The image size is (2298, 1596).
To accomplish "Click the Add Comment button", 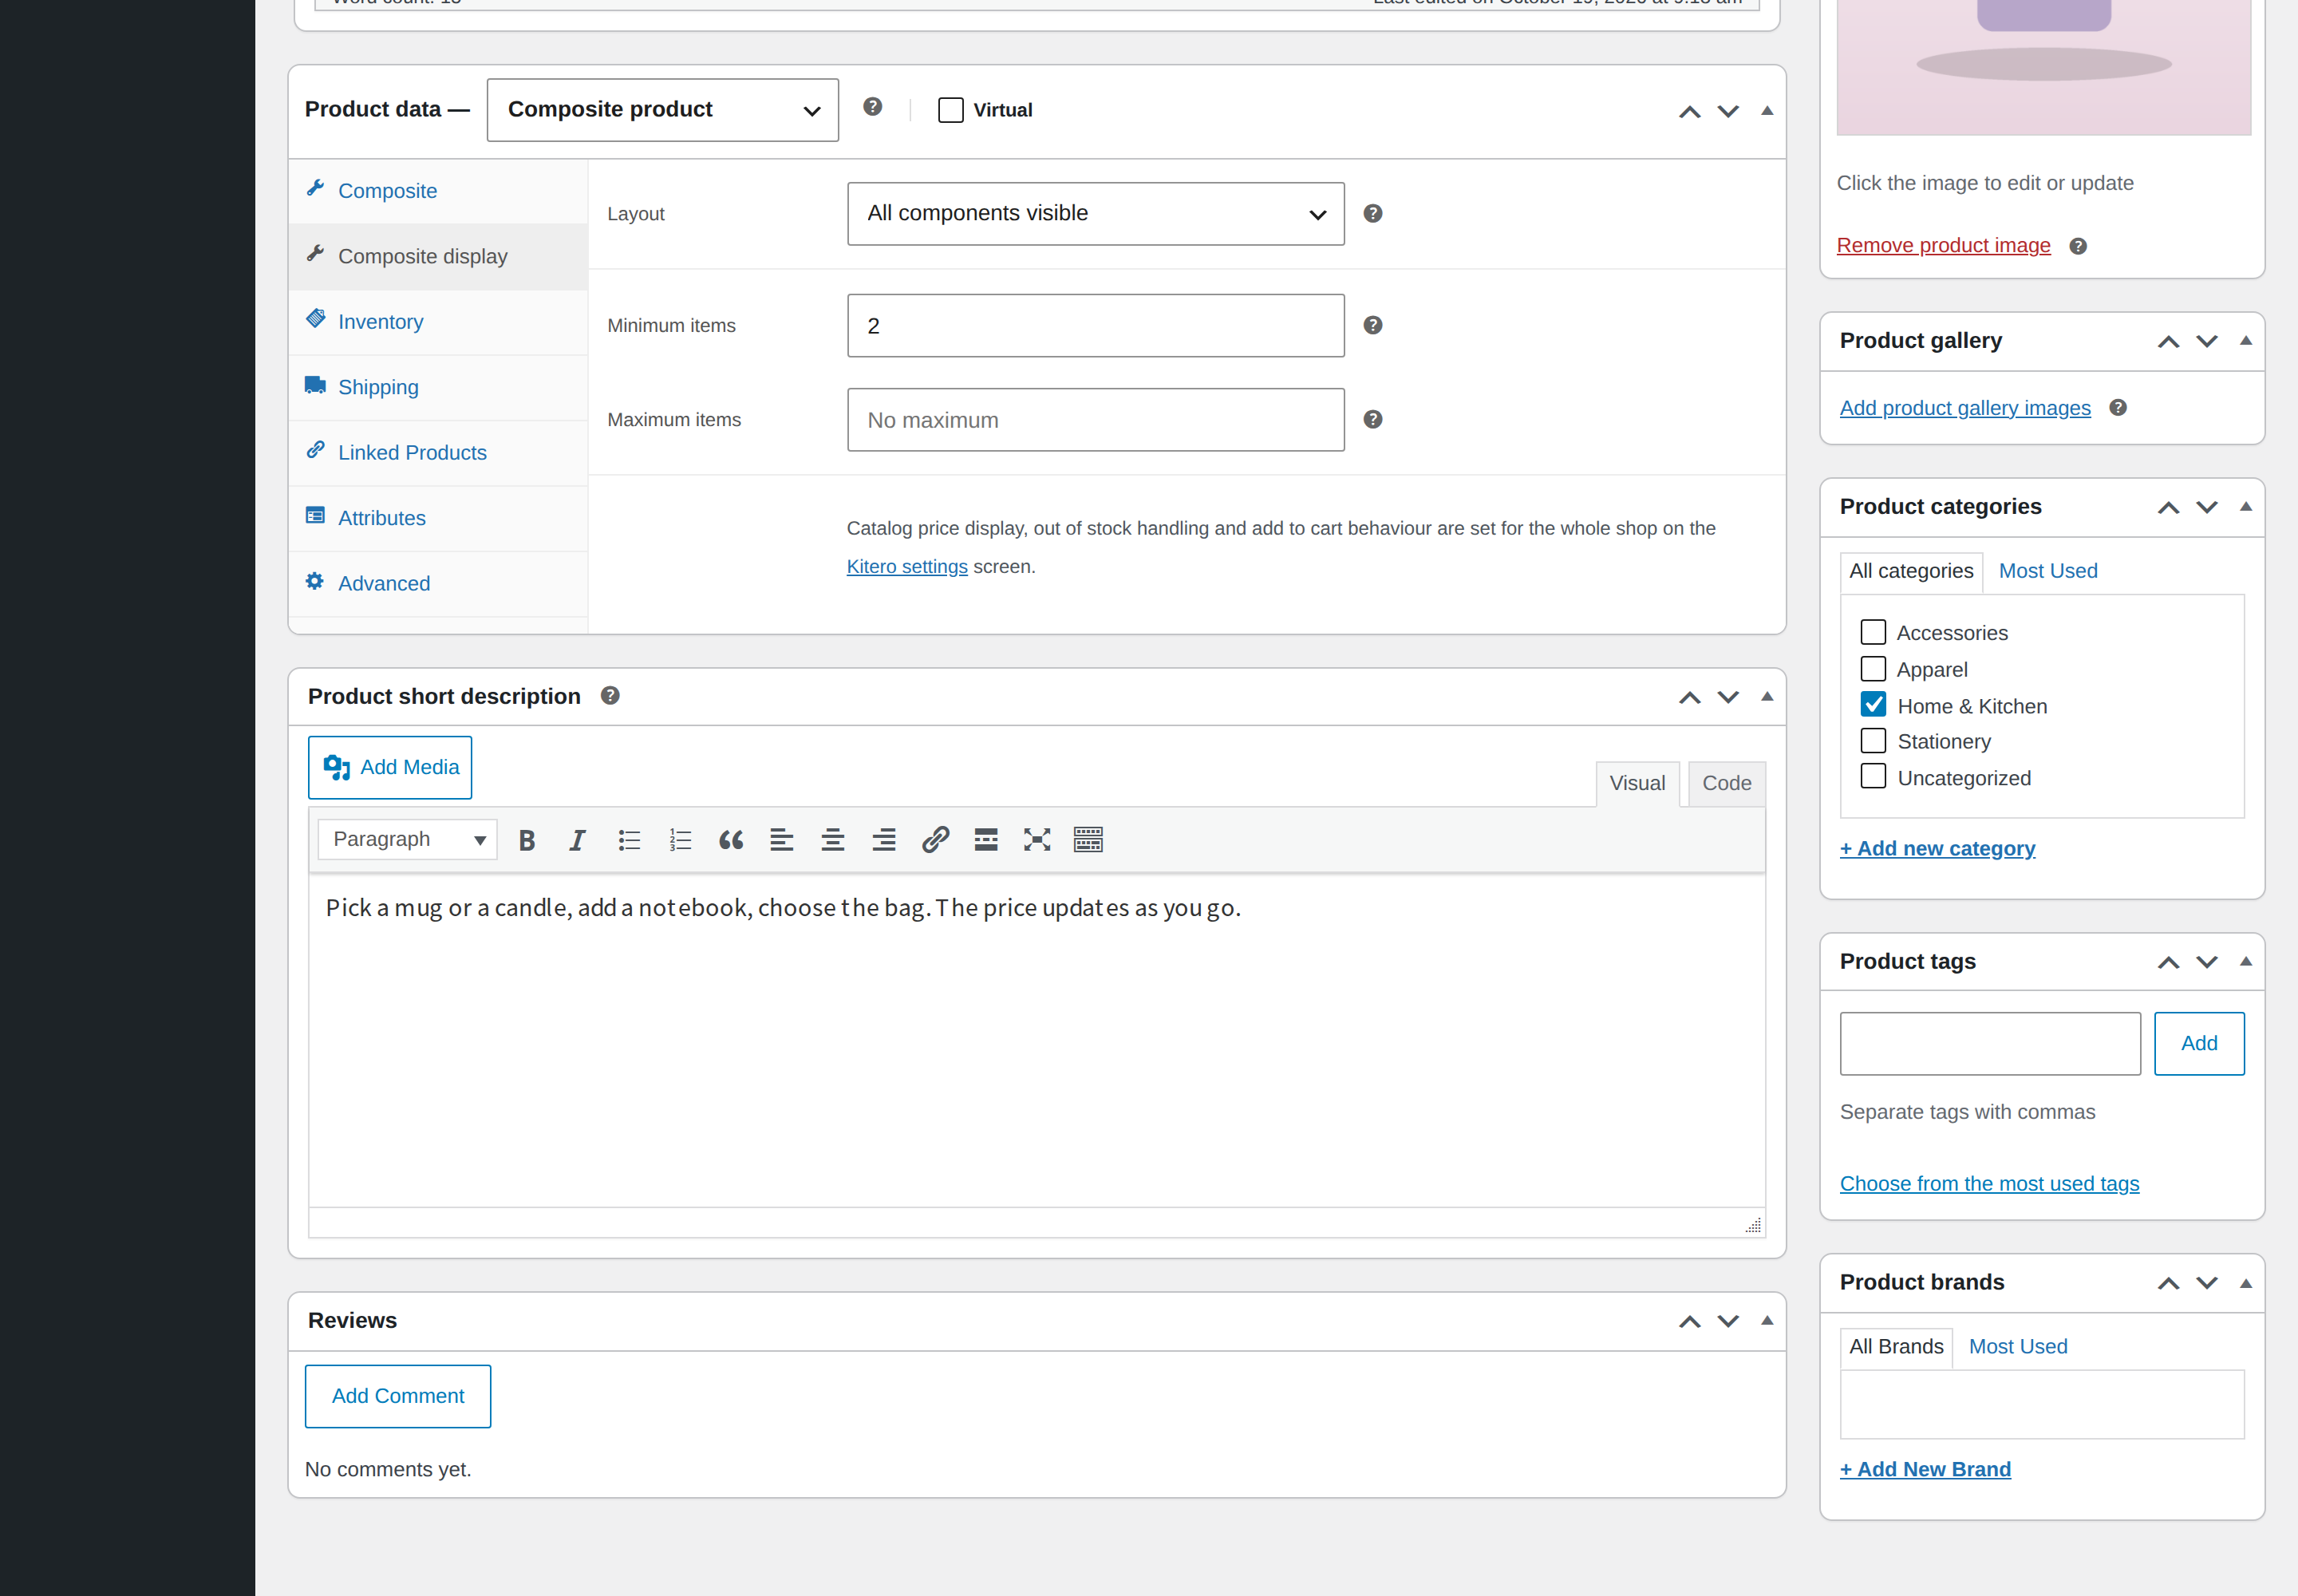I will pos(398,1396).
